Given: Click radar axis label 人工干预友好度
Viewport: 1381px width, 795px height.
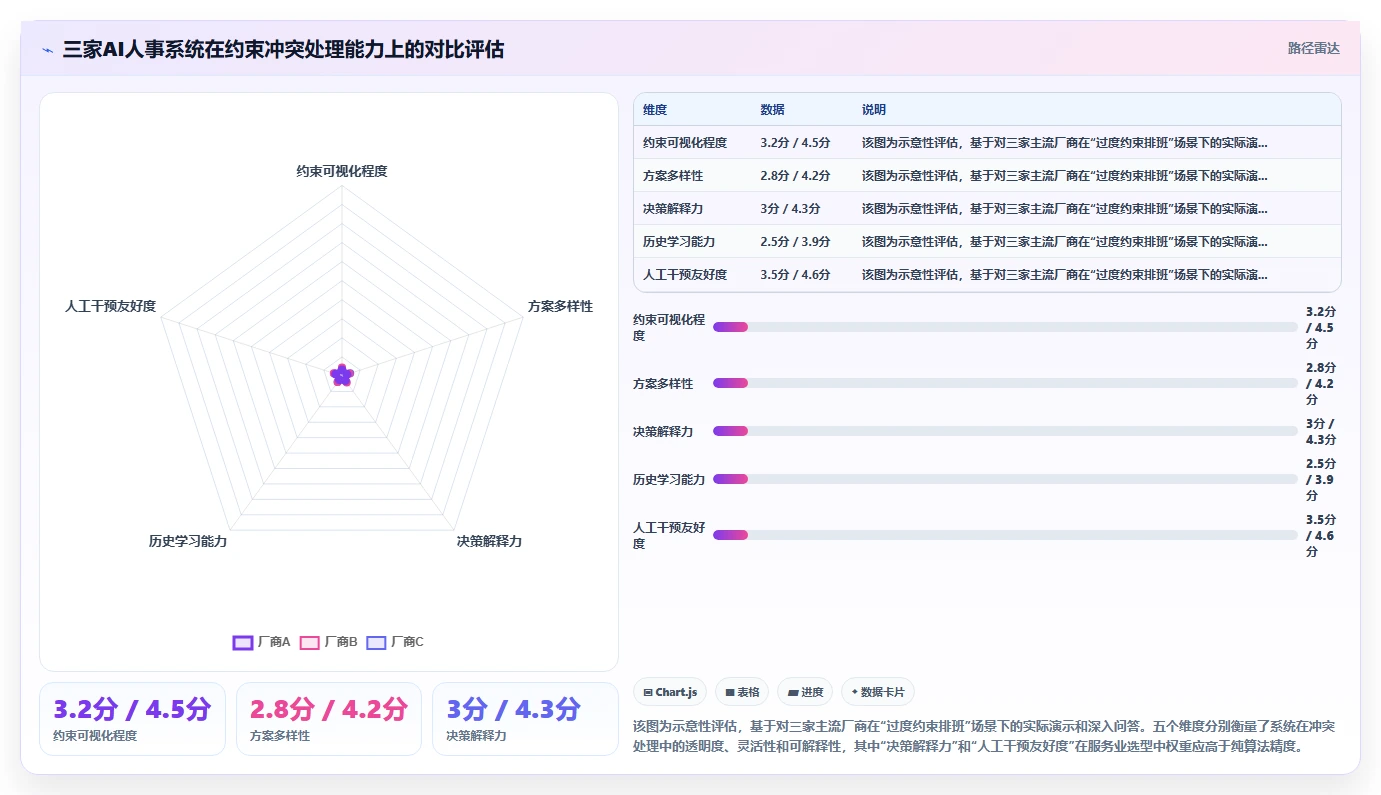Looking at the screenshot, I should point(111,306).
